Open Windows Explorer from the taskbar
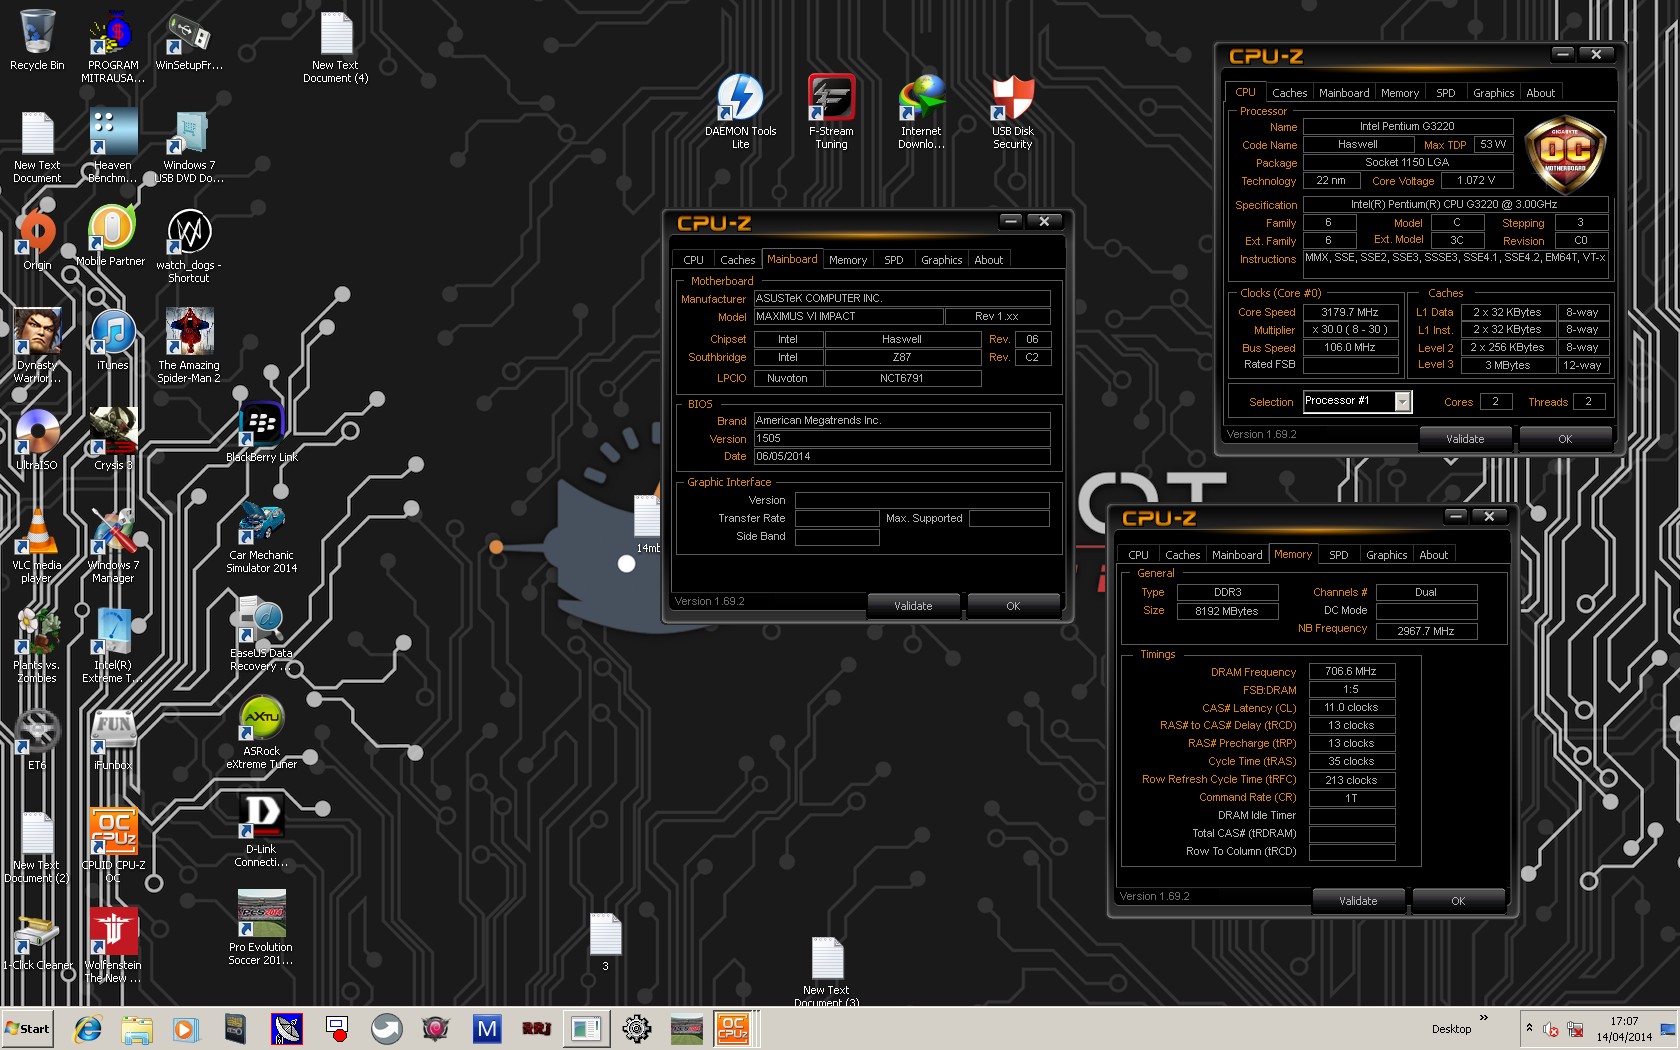Screen dimensions: 1680x1050 click(x=137, y=1028)
